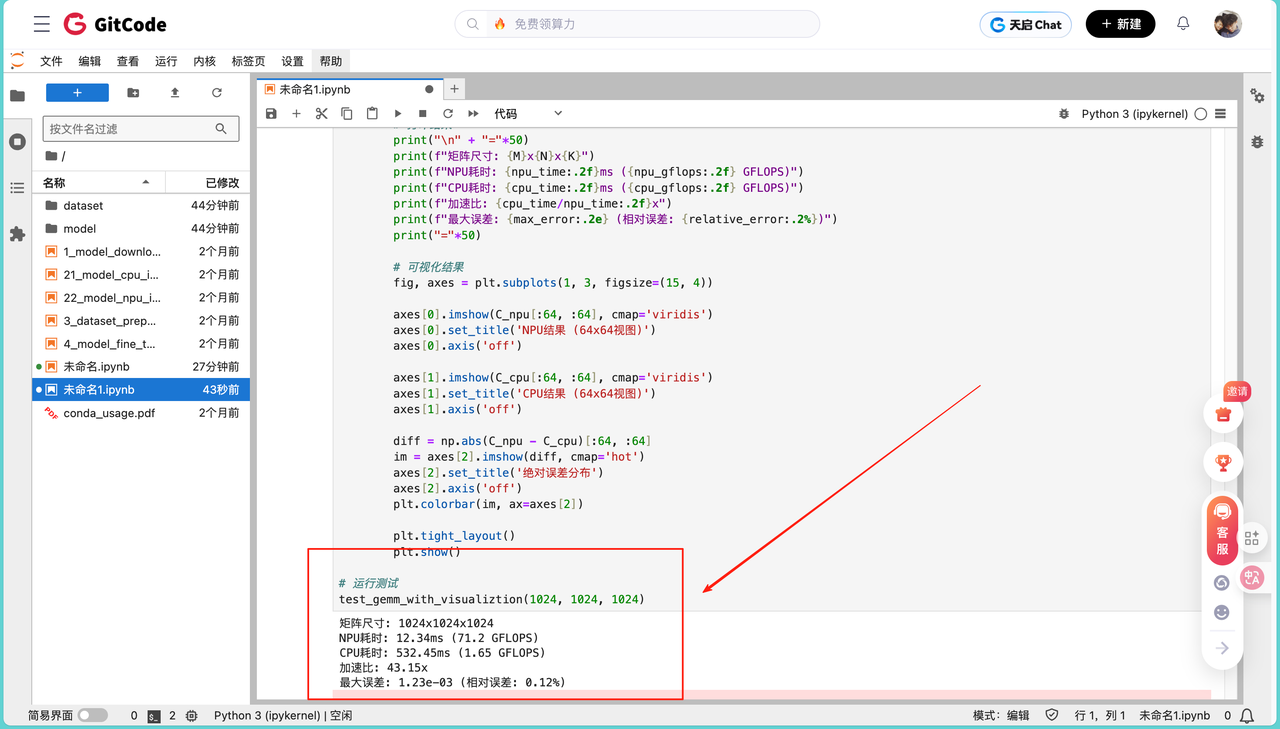The height and width of the screenshot is (729, 1280).
Task: Open the 客服 customer service button
Action: pyautogui.click(x=1222, y=531)
